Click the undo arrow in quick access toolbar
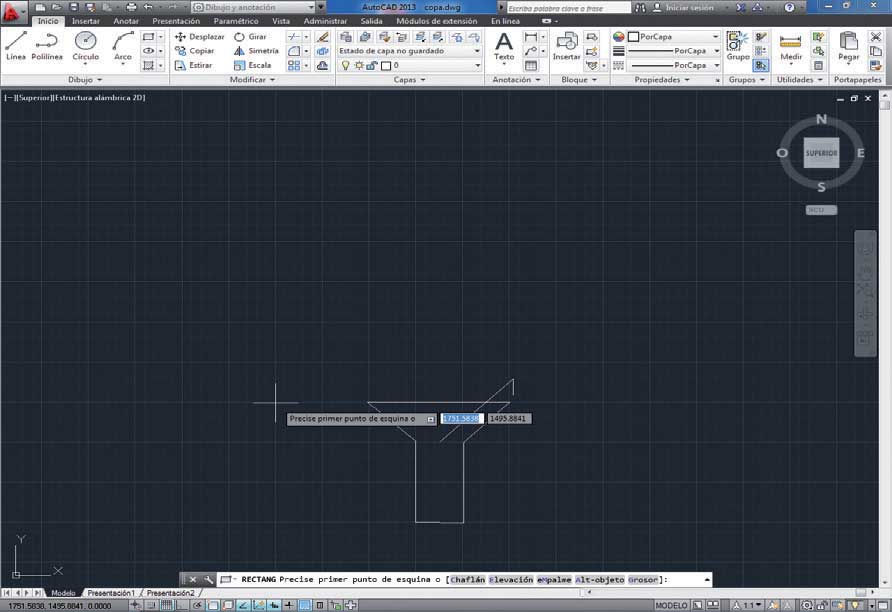This screenshot has height=612, width=892. [x=148, y=7]
